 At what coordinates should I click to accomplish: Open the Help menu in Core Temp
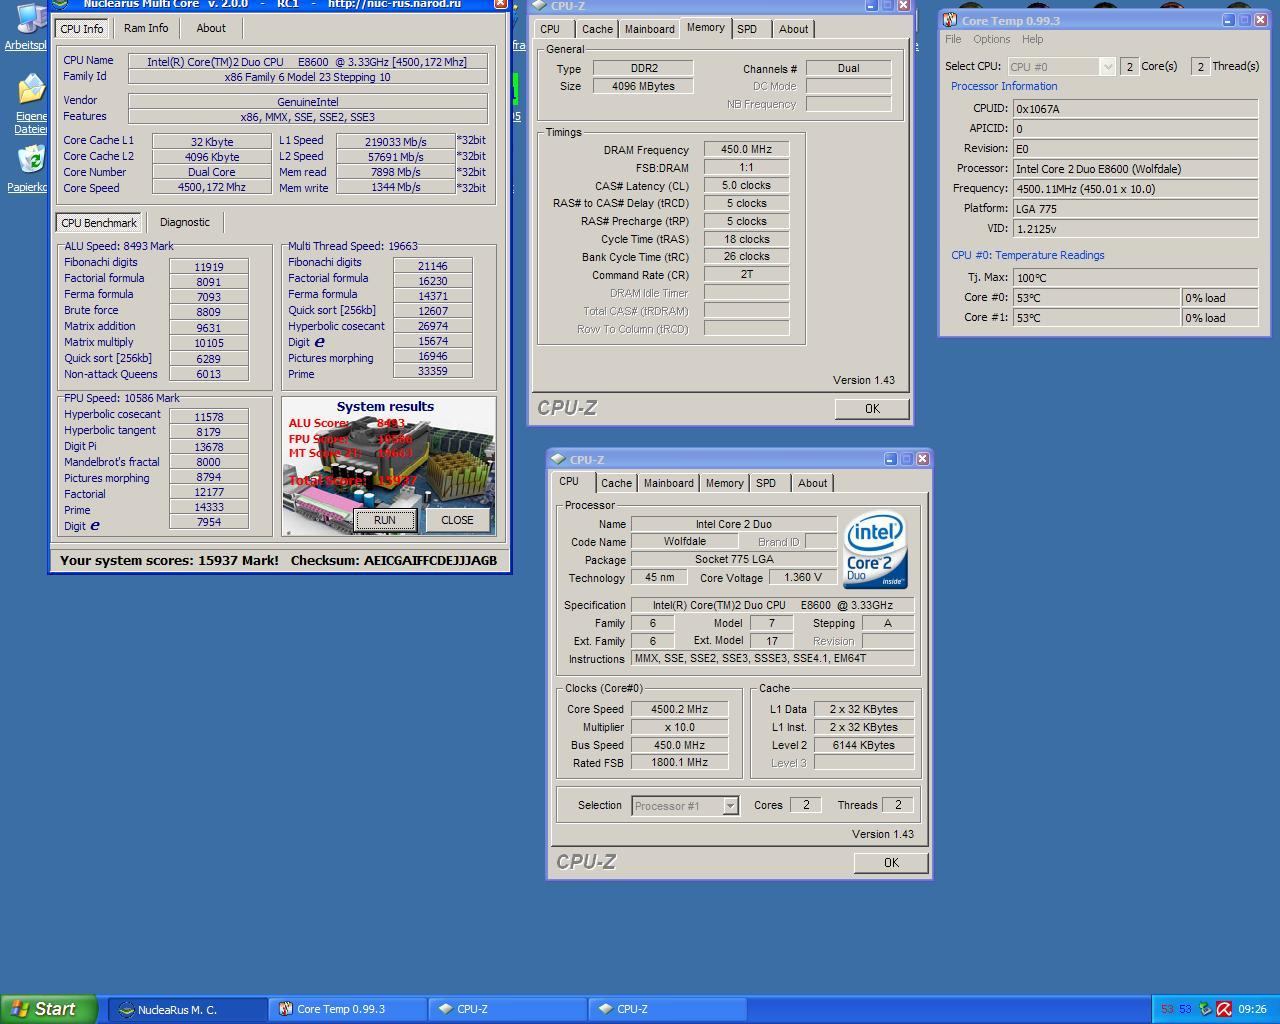point(1033,39)
